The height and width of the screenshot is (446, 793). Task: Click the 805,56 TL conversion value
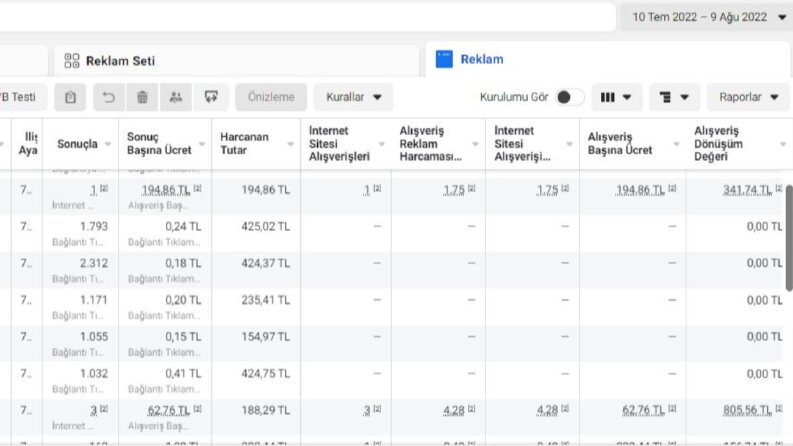[x=747, y=410]
